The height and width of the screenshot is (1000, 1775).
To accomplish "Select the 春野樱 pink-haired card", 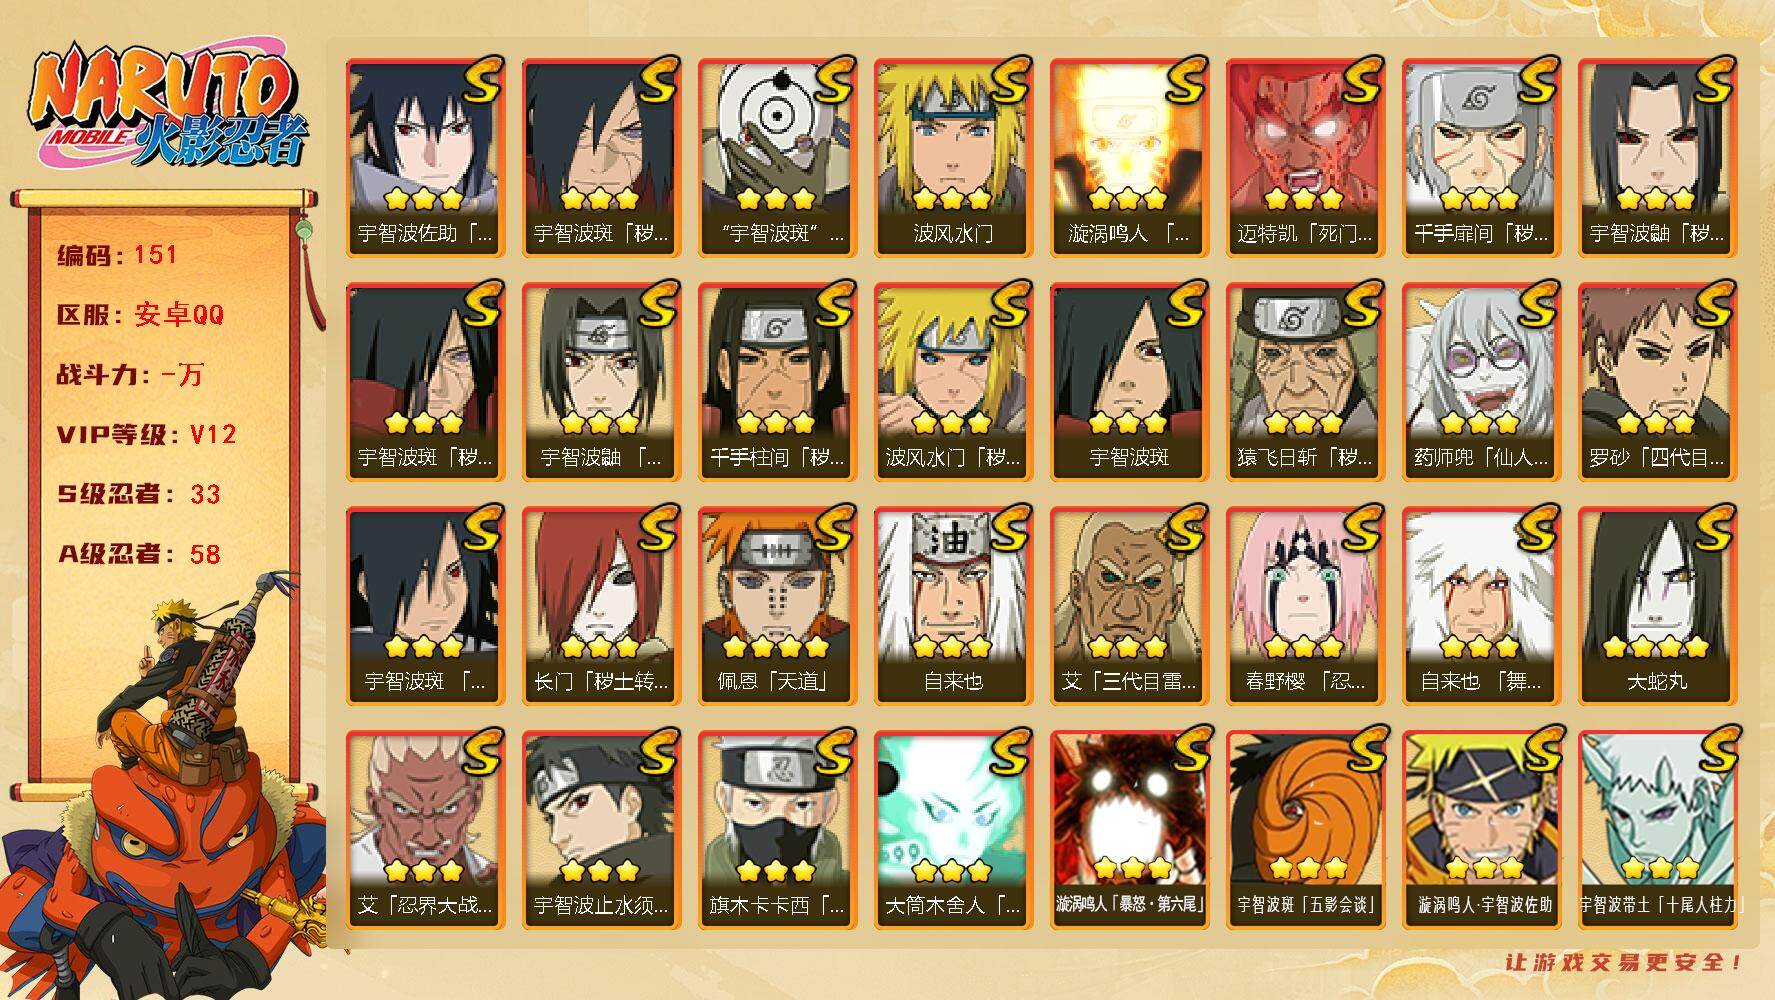I will pyautogui.click(x=1305, y=606).
